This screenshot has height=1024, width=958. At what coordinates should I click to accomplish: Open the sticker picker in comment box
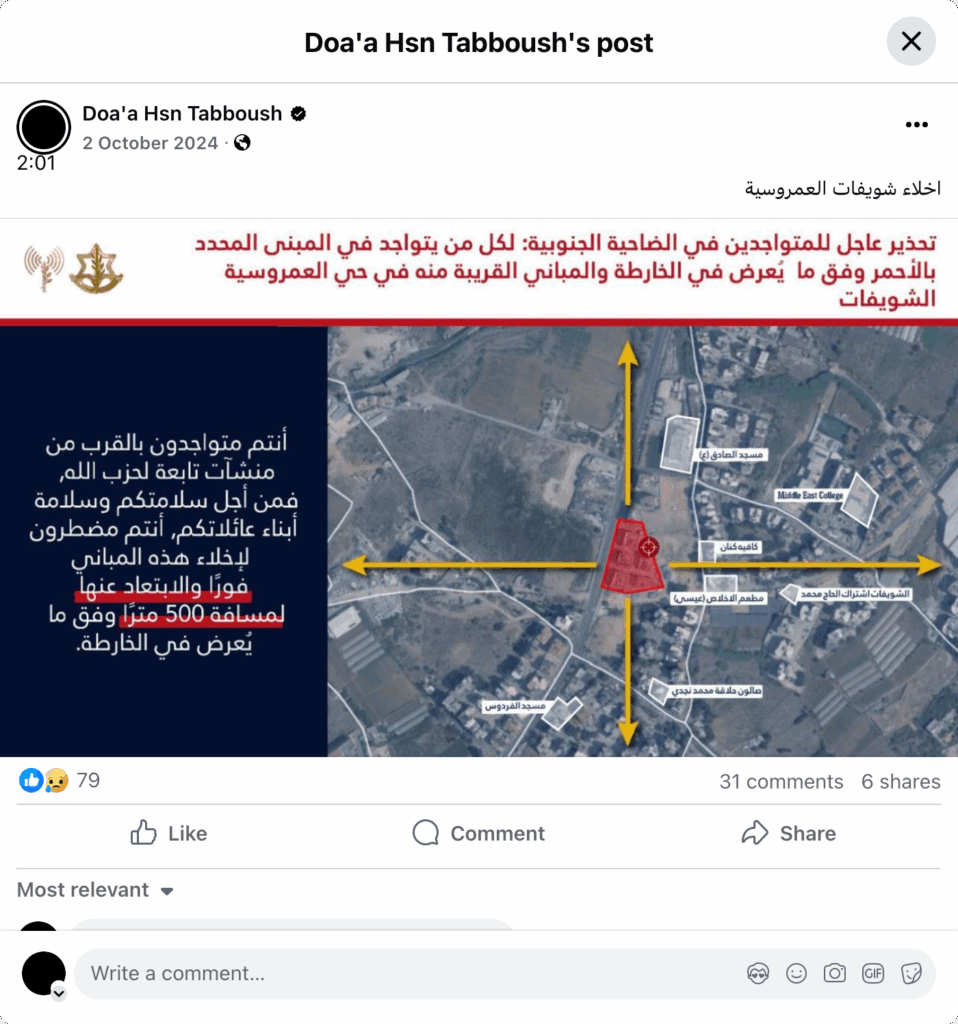click(x=912, y=974)
